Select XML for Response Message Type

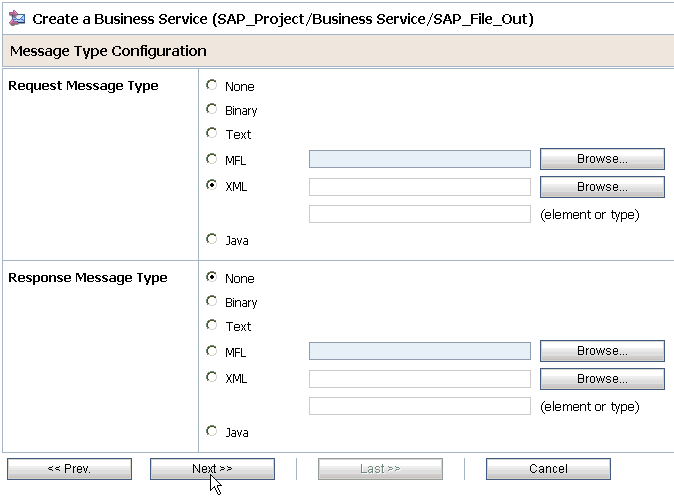point(211,377)
